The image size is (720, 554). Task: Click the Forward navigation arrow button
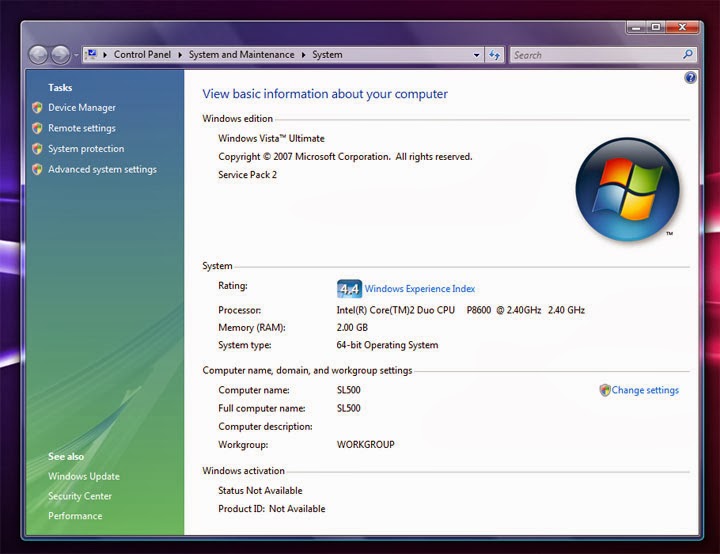click(x=60, y=55)
